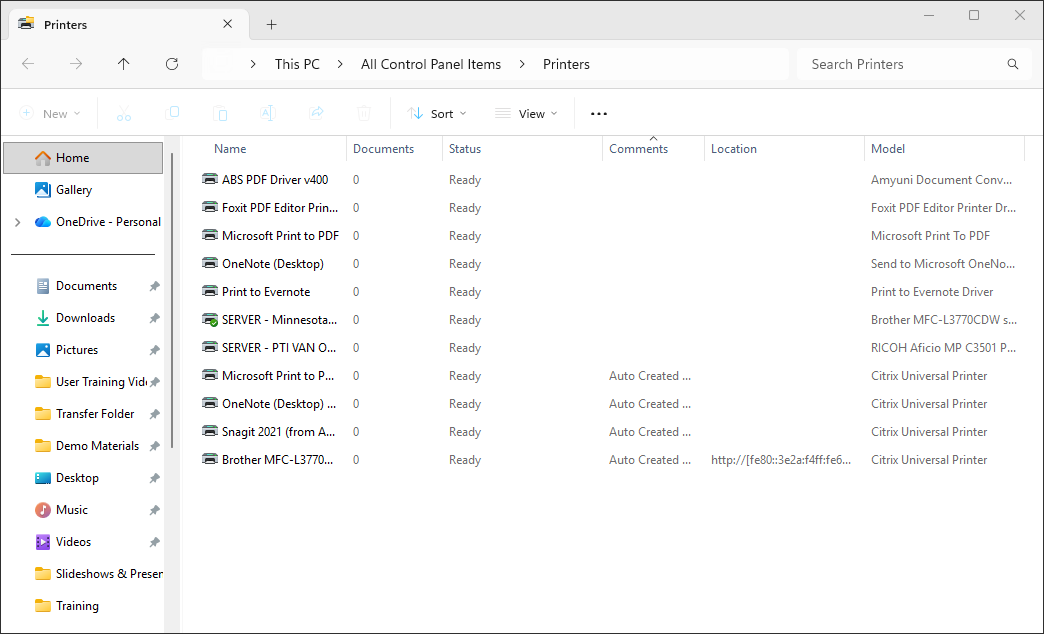
Task: Select ABS PDF Driver v400 printer icon
Action: 210,179
